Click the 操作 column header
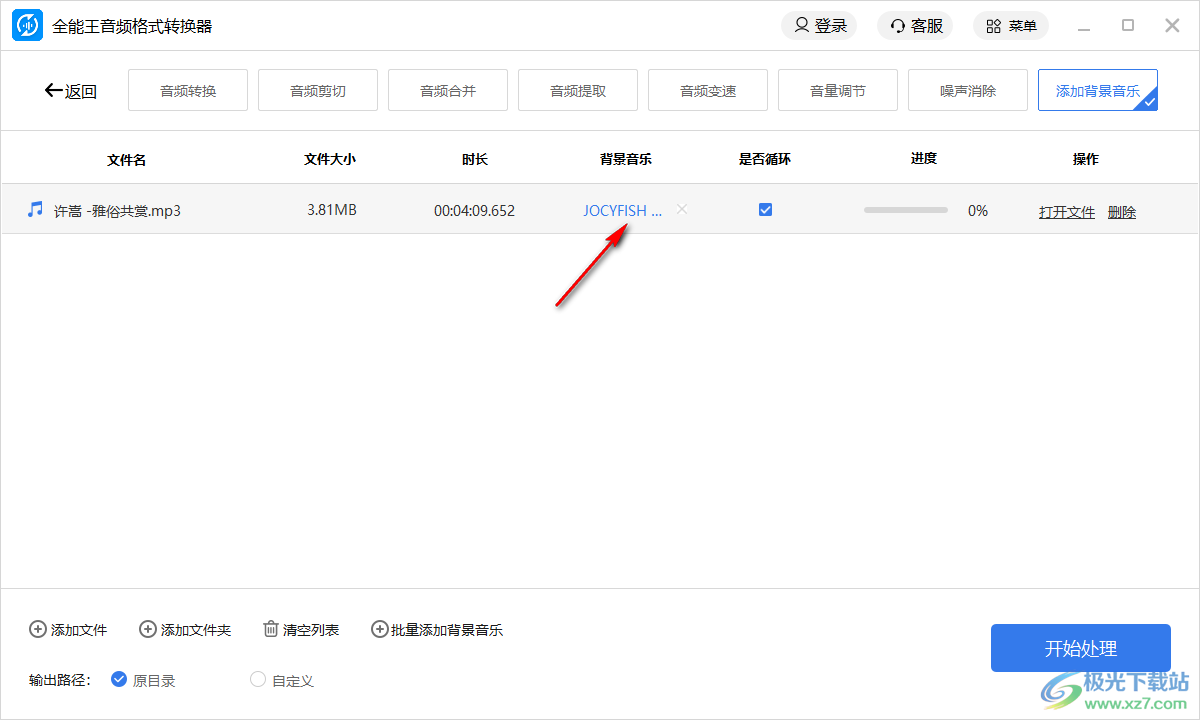The width and height of the screenshot is (1200, 720). click(1086, 158)
